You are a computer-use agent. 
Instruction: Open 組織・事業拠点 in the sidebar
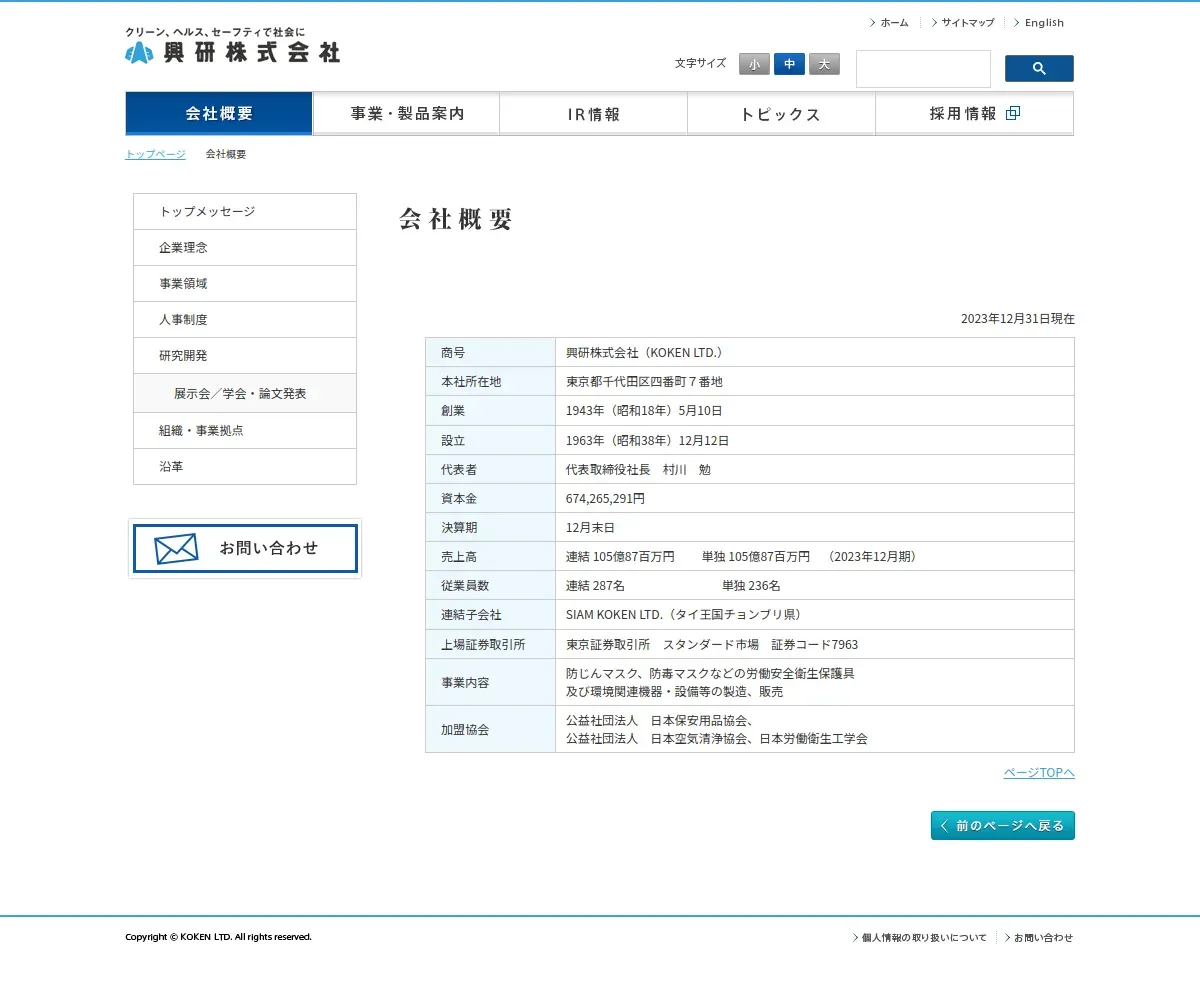pyautogui.click(x=245, y=431)
